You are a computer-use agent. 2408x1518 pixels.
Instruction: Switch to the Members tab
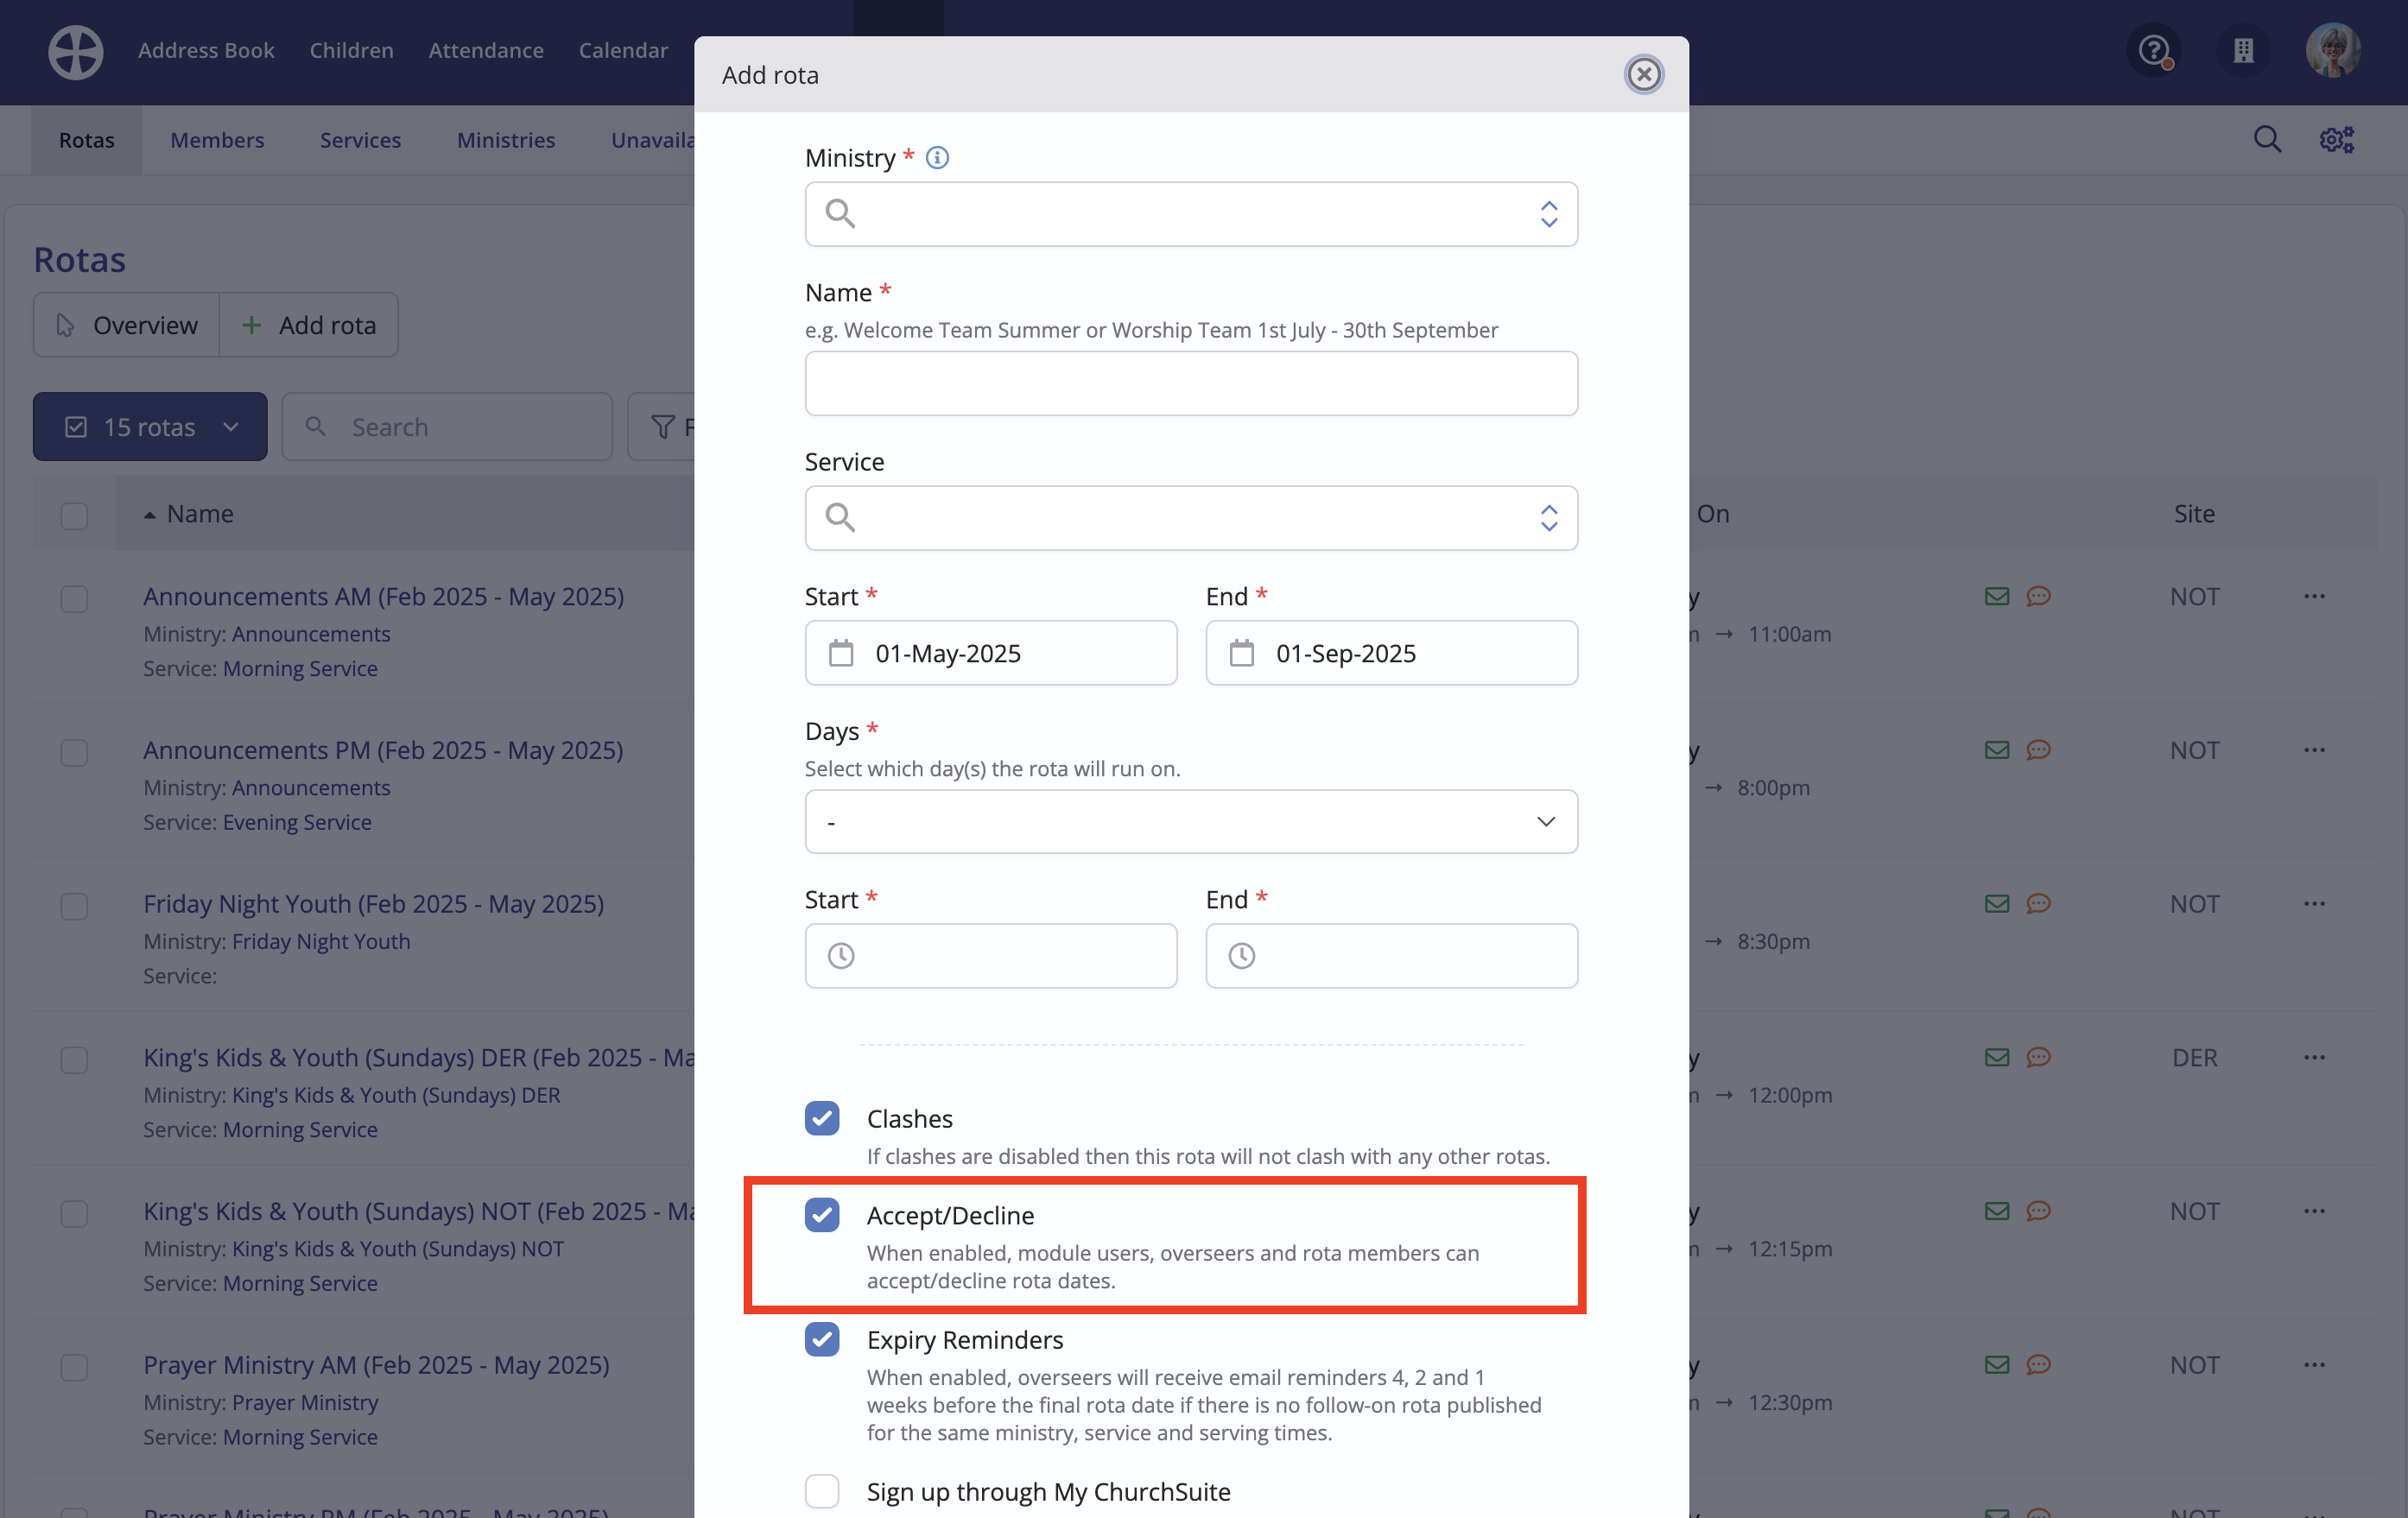[217, 140]
